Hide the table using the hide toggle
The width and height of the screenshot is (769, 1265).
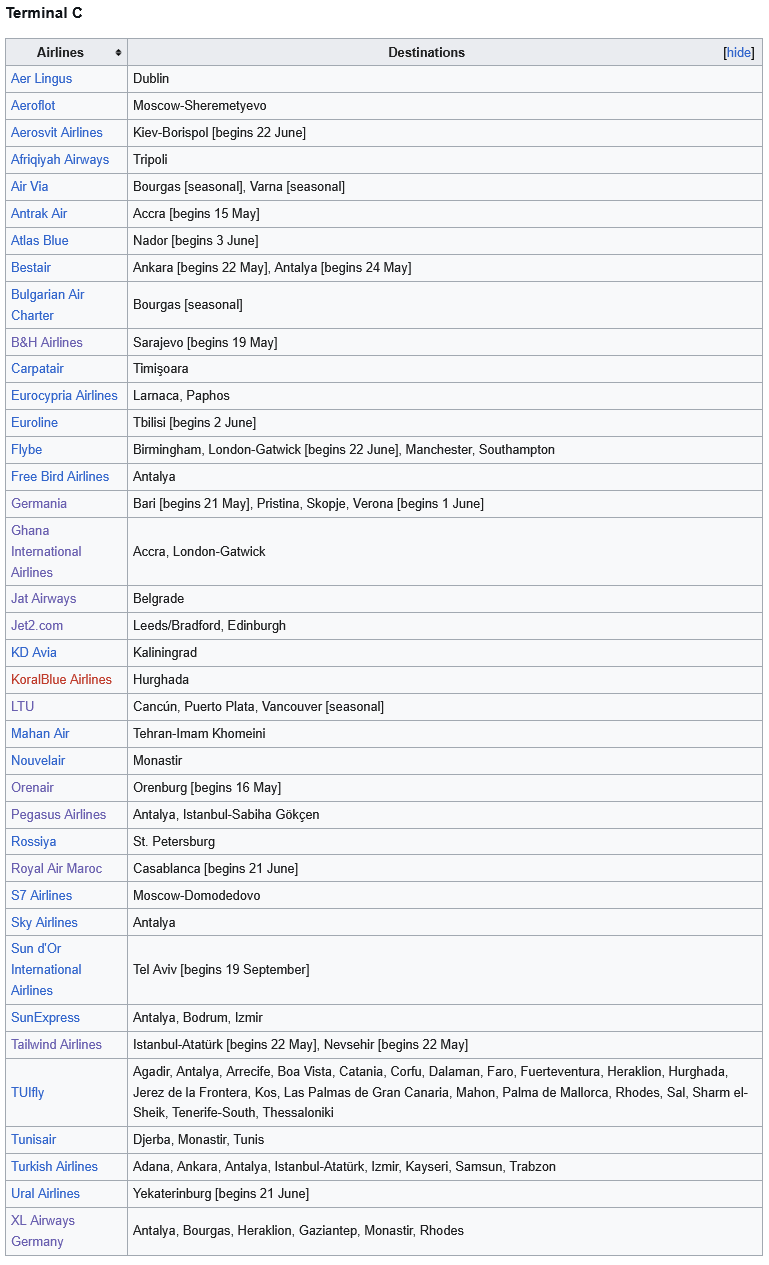coord(739,53)
